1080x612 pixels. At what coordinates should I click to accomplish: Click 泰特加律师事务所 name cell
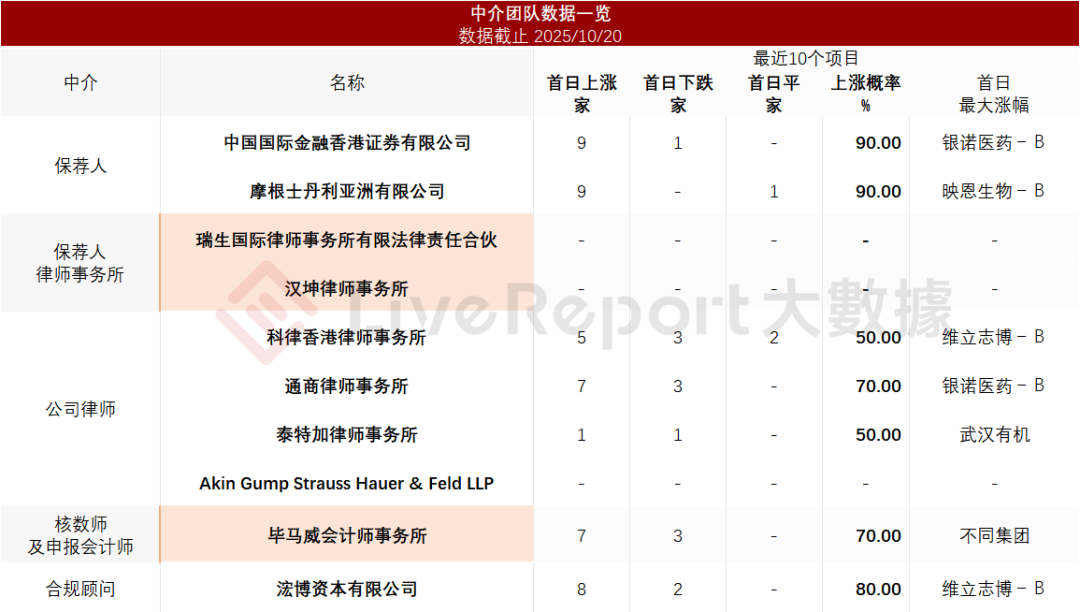[x=346, y=435]
